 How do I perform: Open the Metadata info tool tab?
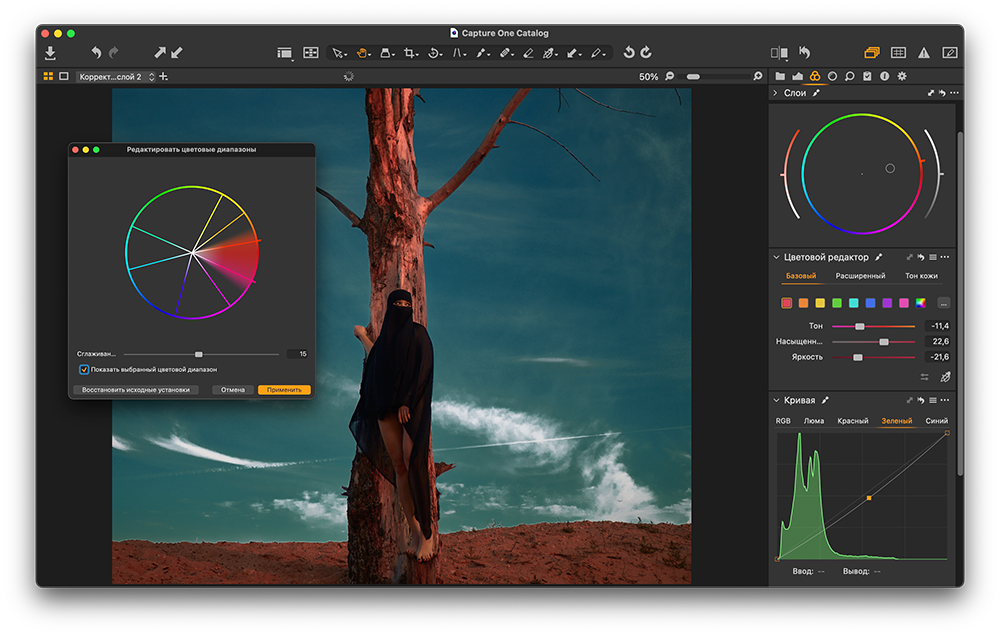[885, 76]
